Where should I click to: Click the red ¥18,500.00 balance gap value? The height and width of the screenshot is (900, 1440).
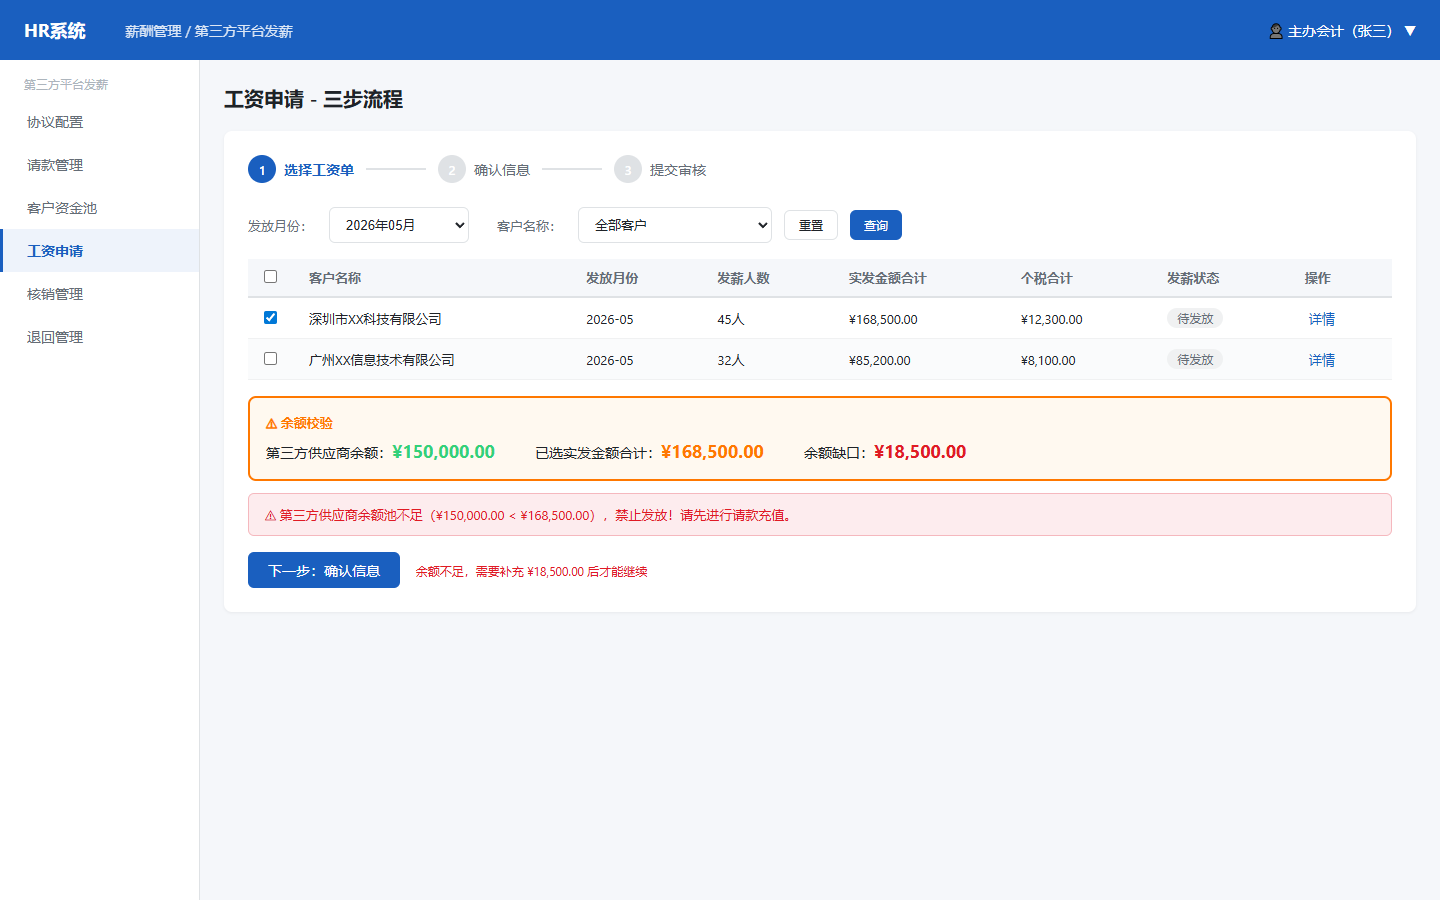920,452
